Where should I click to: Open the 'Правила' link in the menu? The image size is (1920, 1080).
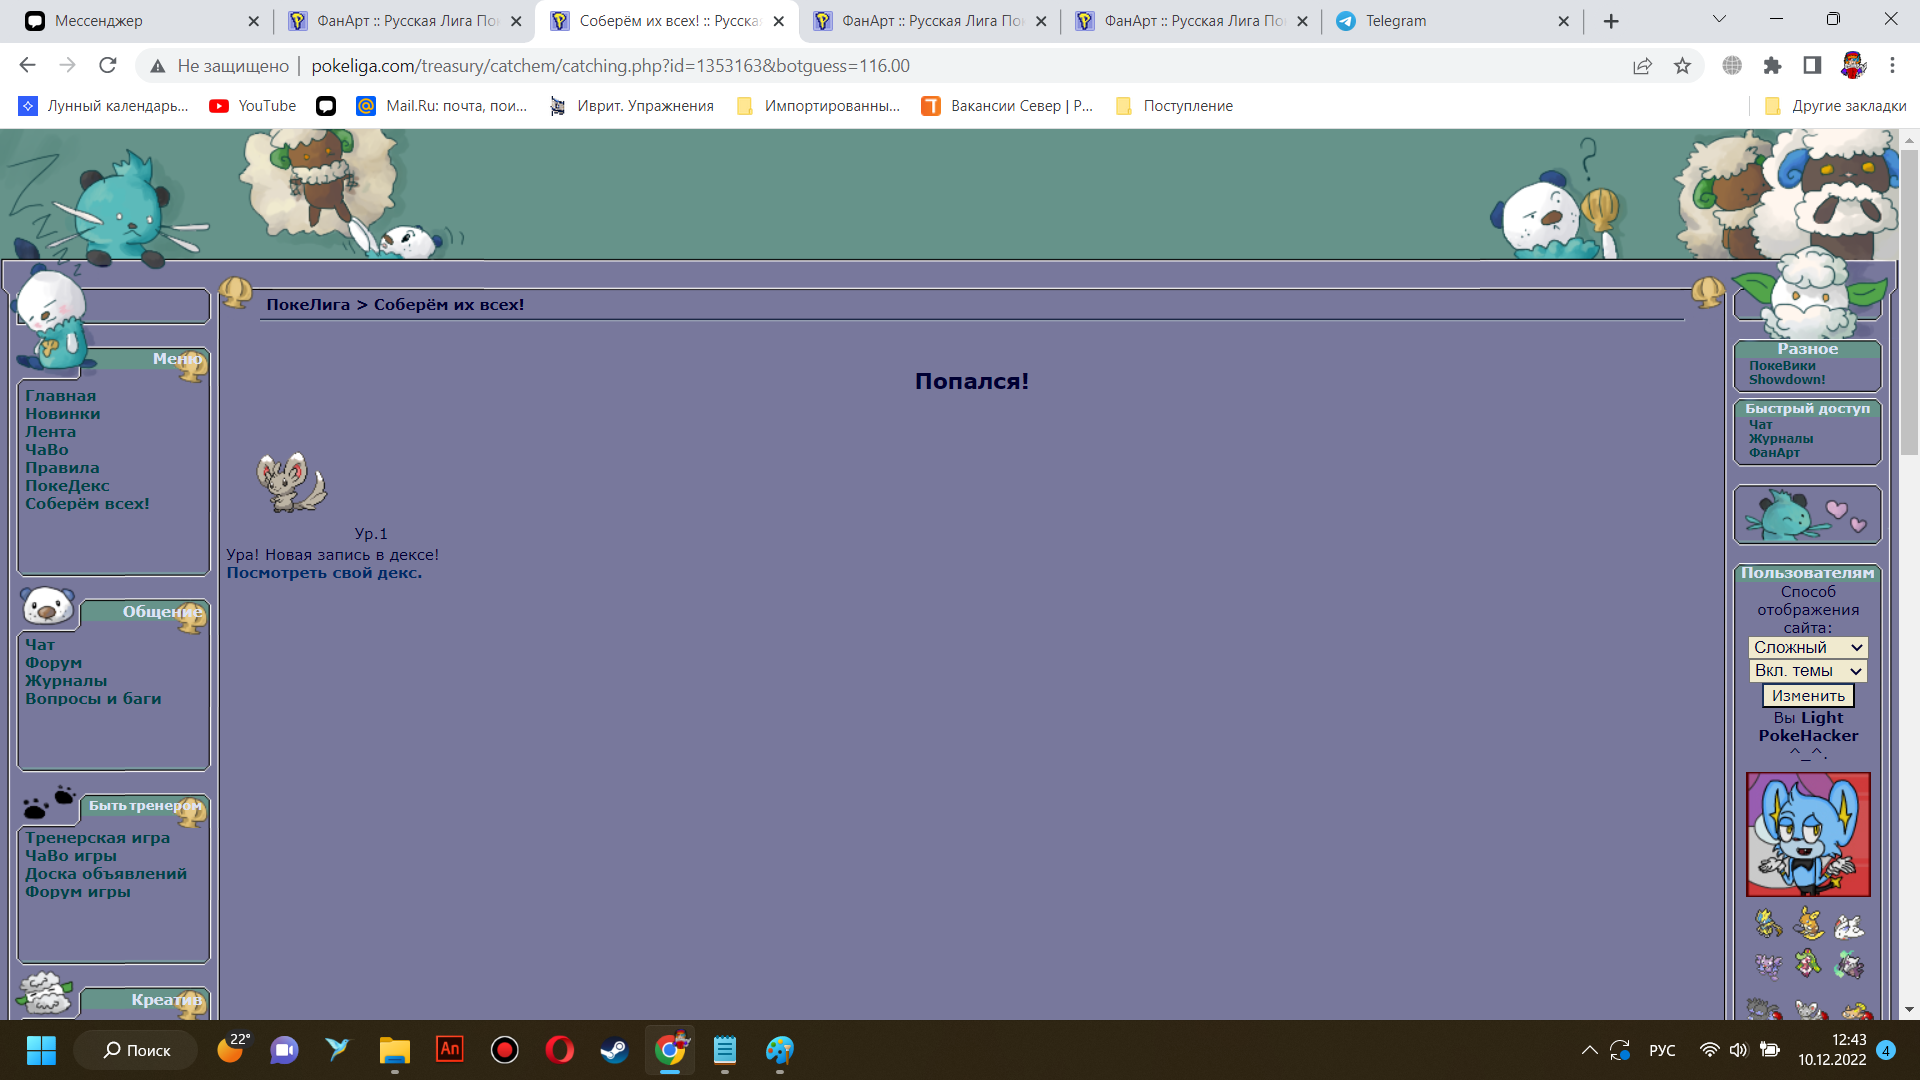click(x=62, y=468)
